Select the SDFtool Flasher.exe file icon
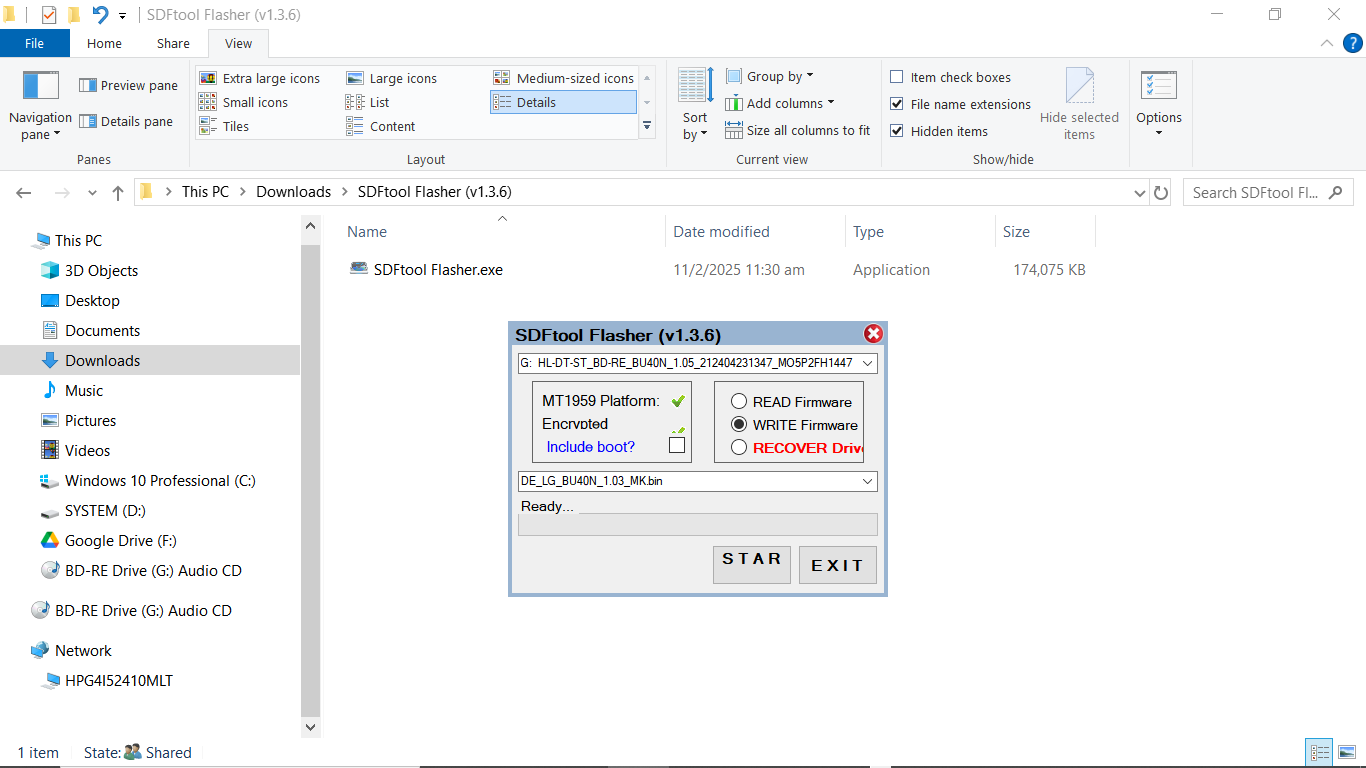Screen dimensions: 1366x768 (359, 269)
